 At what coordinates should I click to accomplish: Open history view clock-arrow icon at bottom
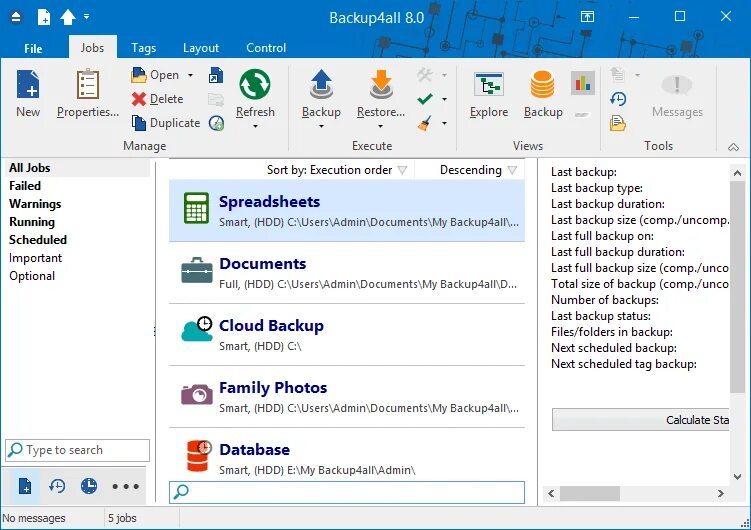pyautogui.click(x=57, y=486)
